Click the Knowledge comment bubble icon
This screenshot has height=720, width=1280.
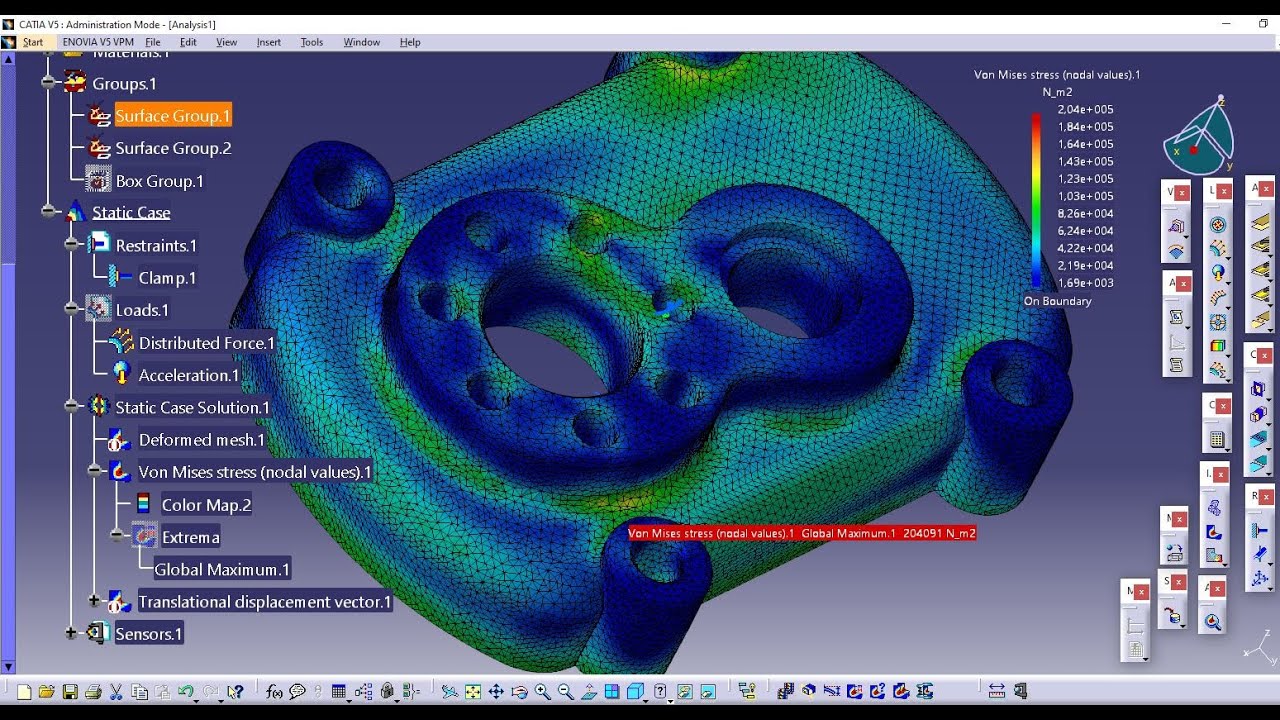point(297,691)
